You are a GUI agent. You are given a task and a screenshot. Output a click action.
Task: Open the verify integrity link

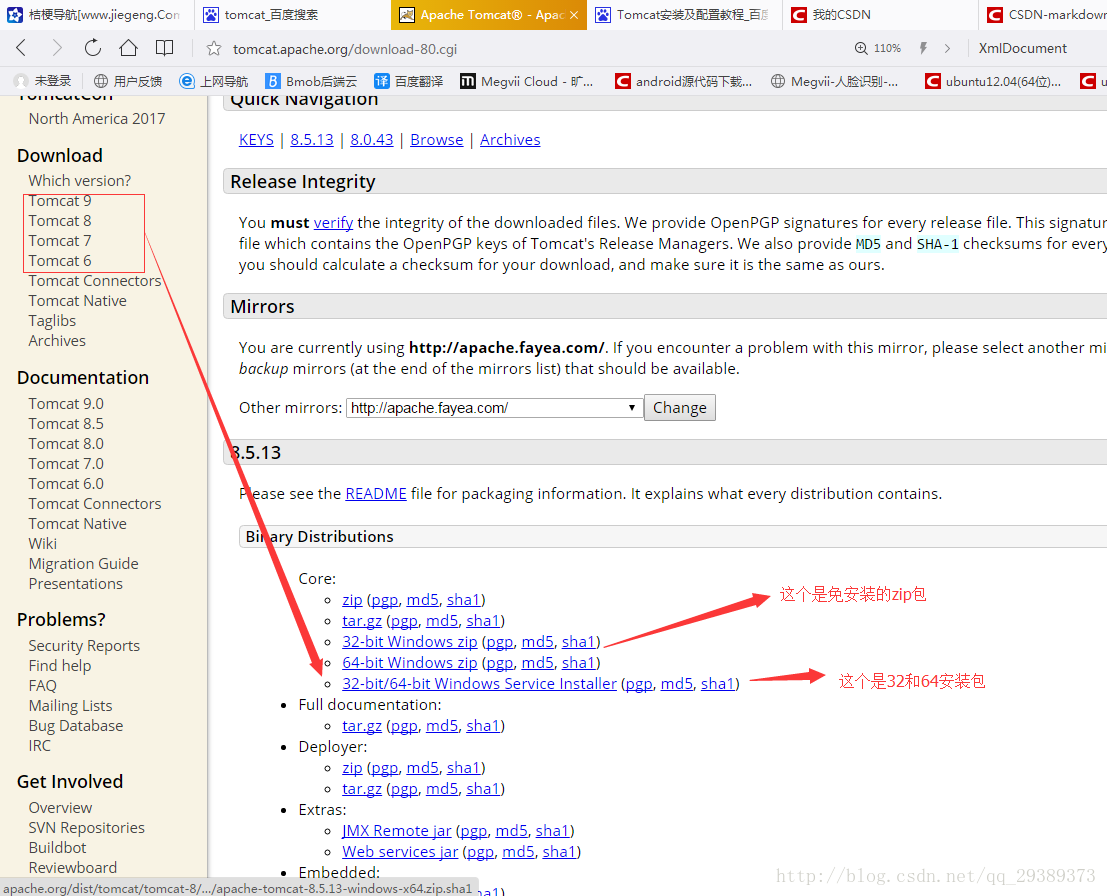[x=333, y=222]
